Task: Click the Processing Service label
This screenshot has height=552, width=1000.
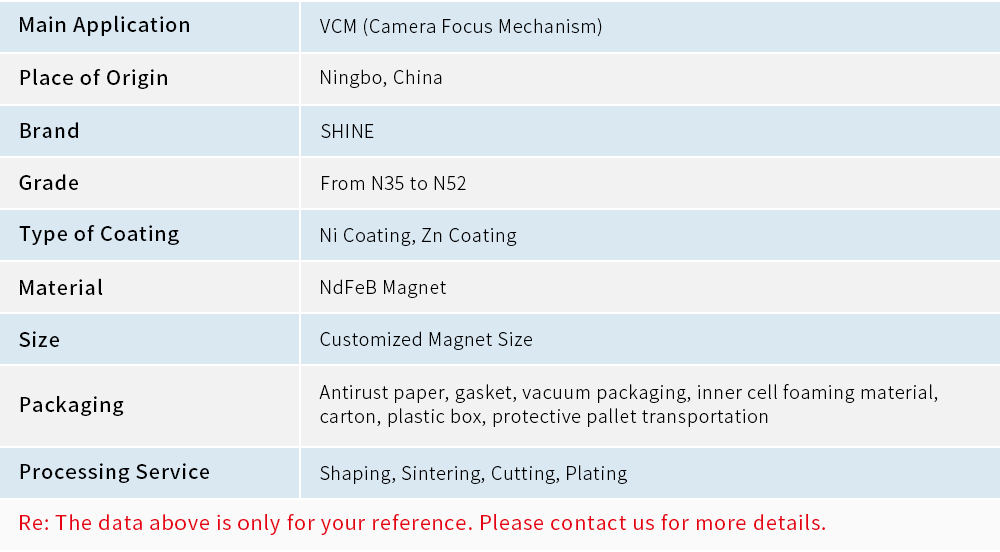Action: click(114, 472)
